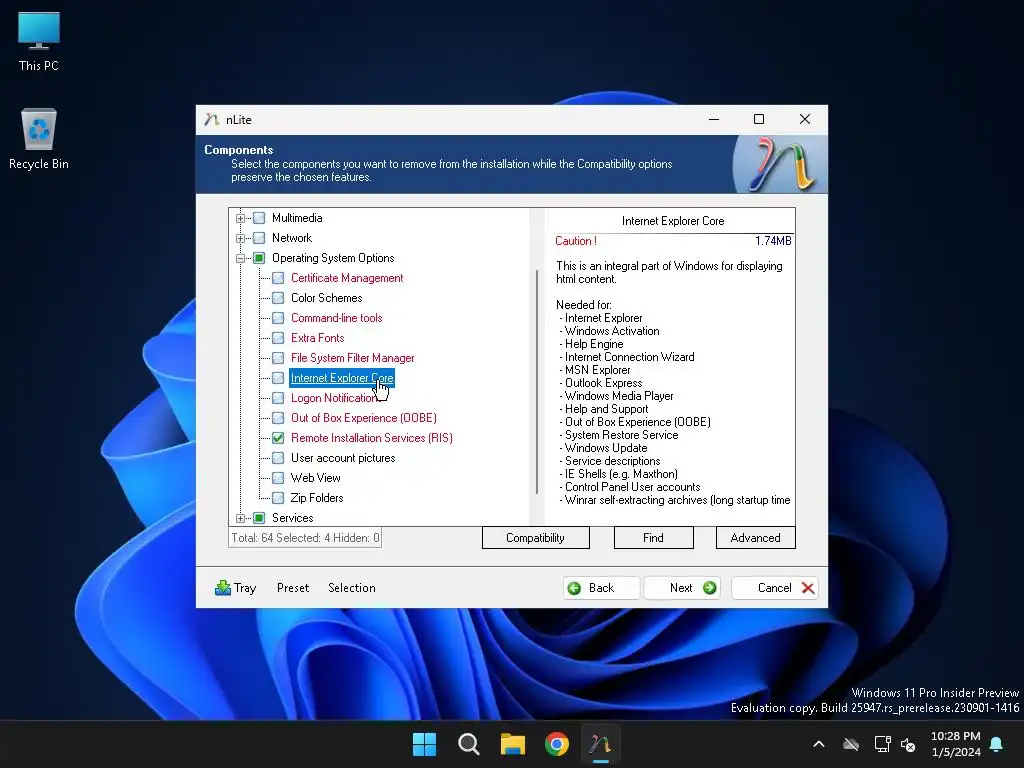
Task: Click the OneDrive cloud tray icon
Action: point(850,744)
